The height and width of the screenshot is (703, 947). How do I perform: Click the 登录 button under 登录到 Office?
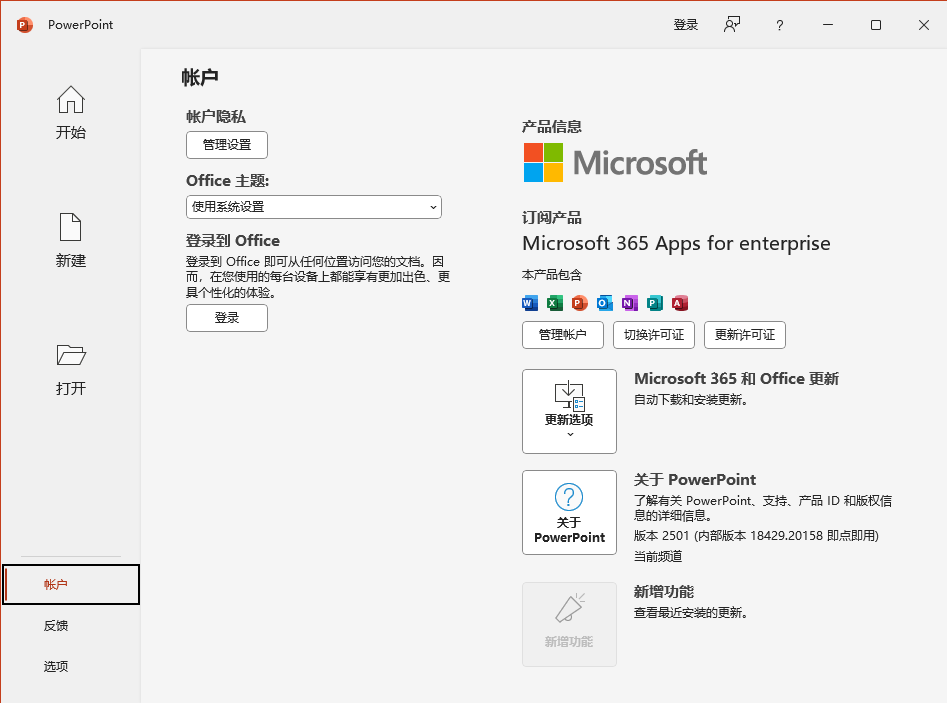227,318
